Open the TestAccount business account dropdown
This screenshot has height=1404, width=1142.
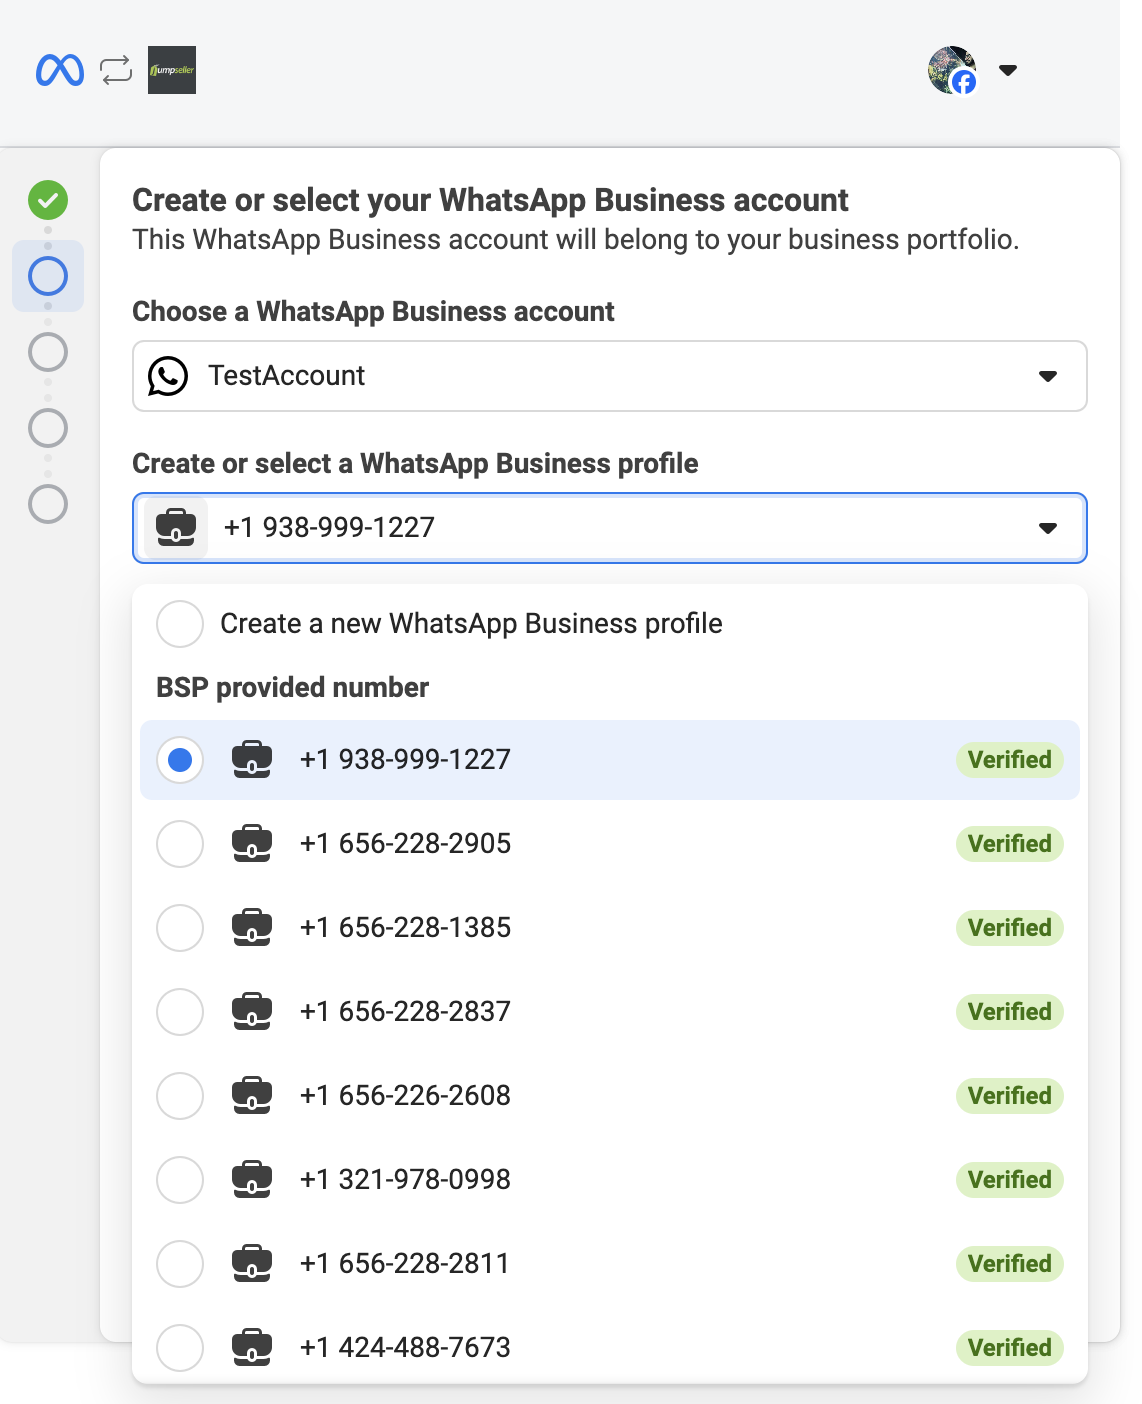610,376
